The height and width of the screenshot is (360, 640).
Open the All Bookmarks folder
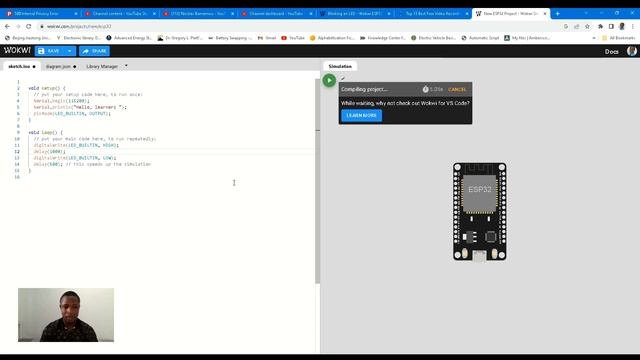coord(618,38)
